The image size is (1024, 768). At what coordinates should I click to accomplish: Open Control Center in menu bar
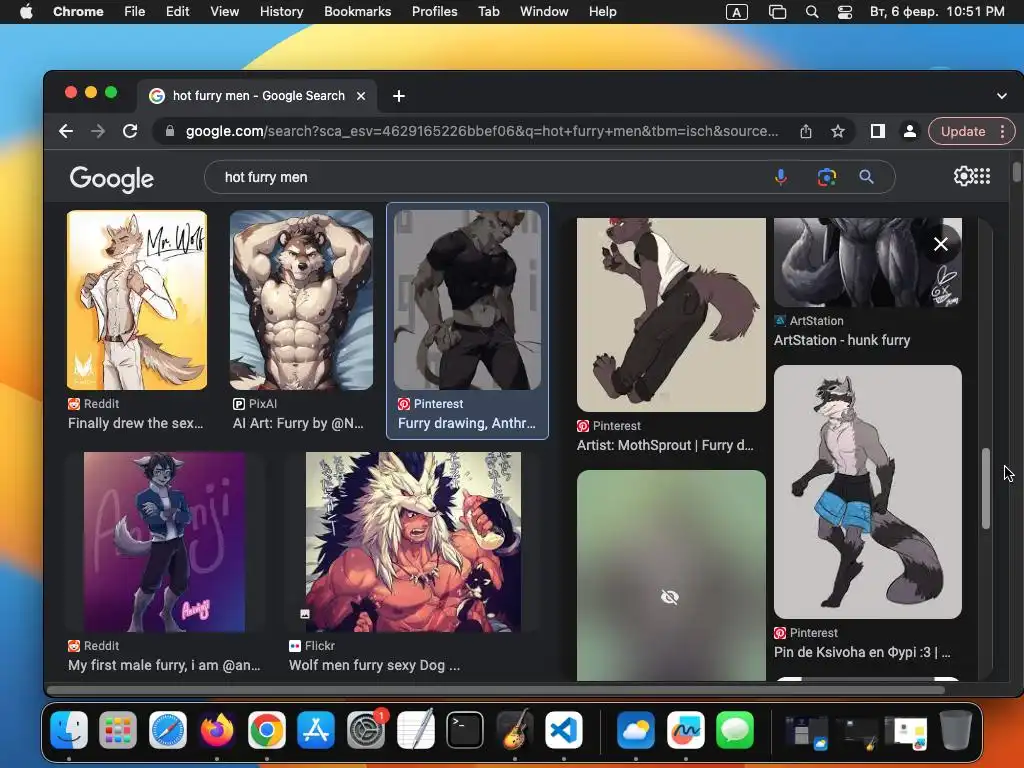[x=844, y=12]
